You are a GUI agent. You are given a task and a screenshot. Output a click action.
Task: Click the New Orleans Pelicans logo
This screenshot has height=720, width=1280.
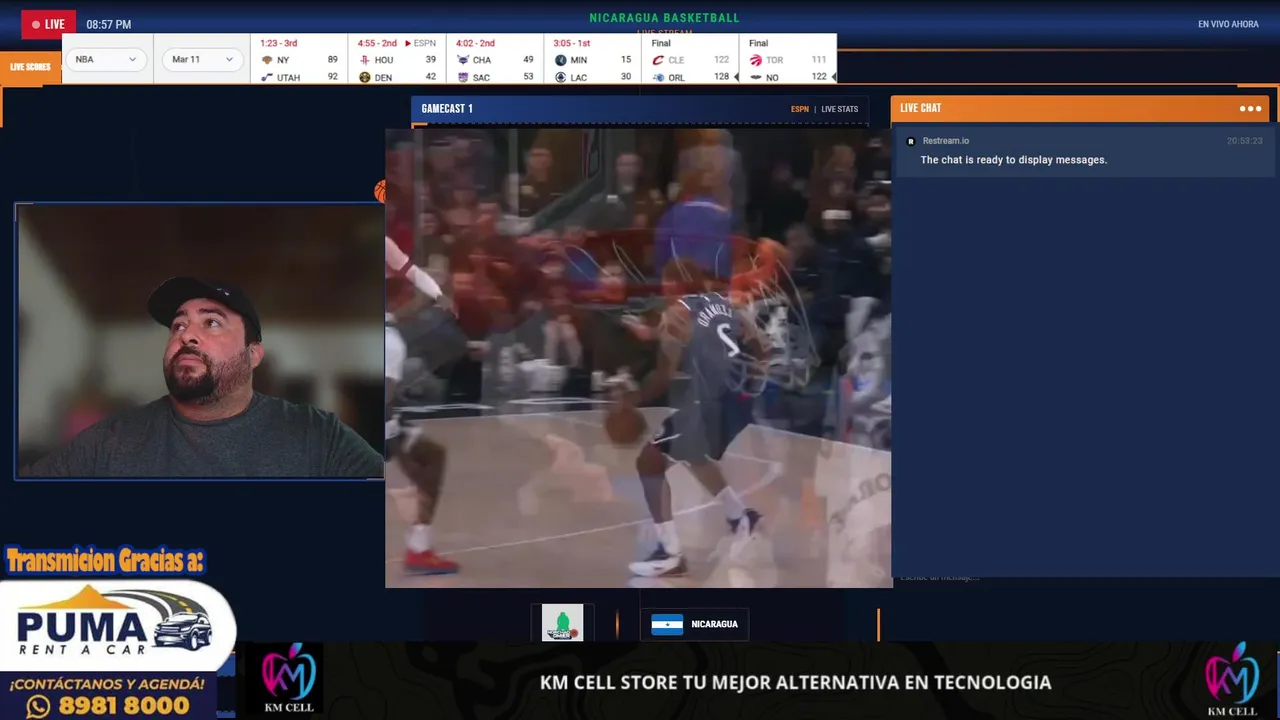coord(755,77)
